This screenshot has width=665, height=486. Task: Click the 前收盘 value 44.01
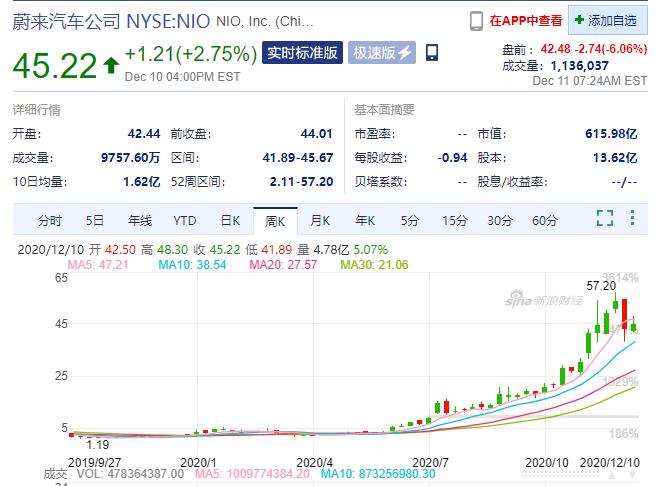click(x=316, y=134)
